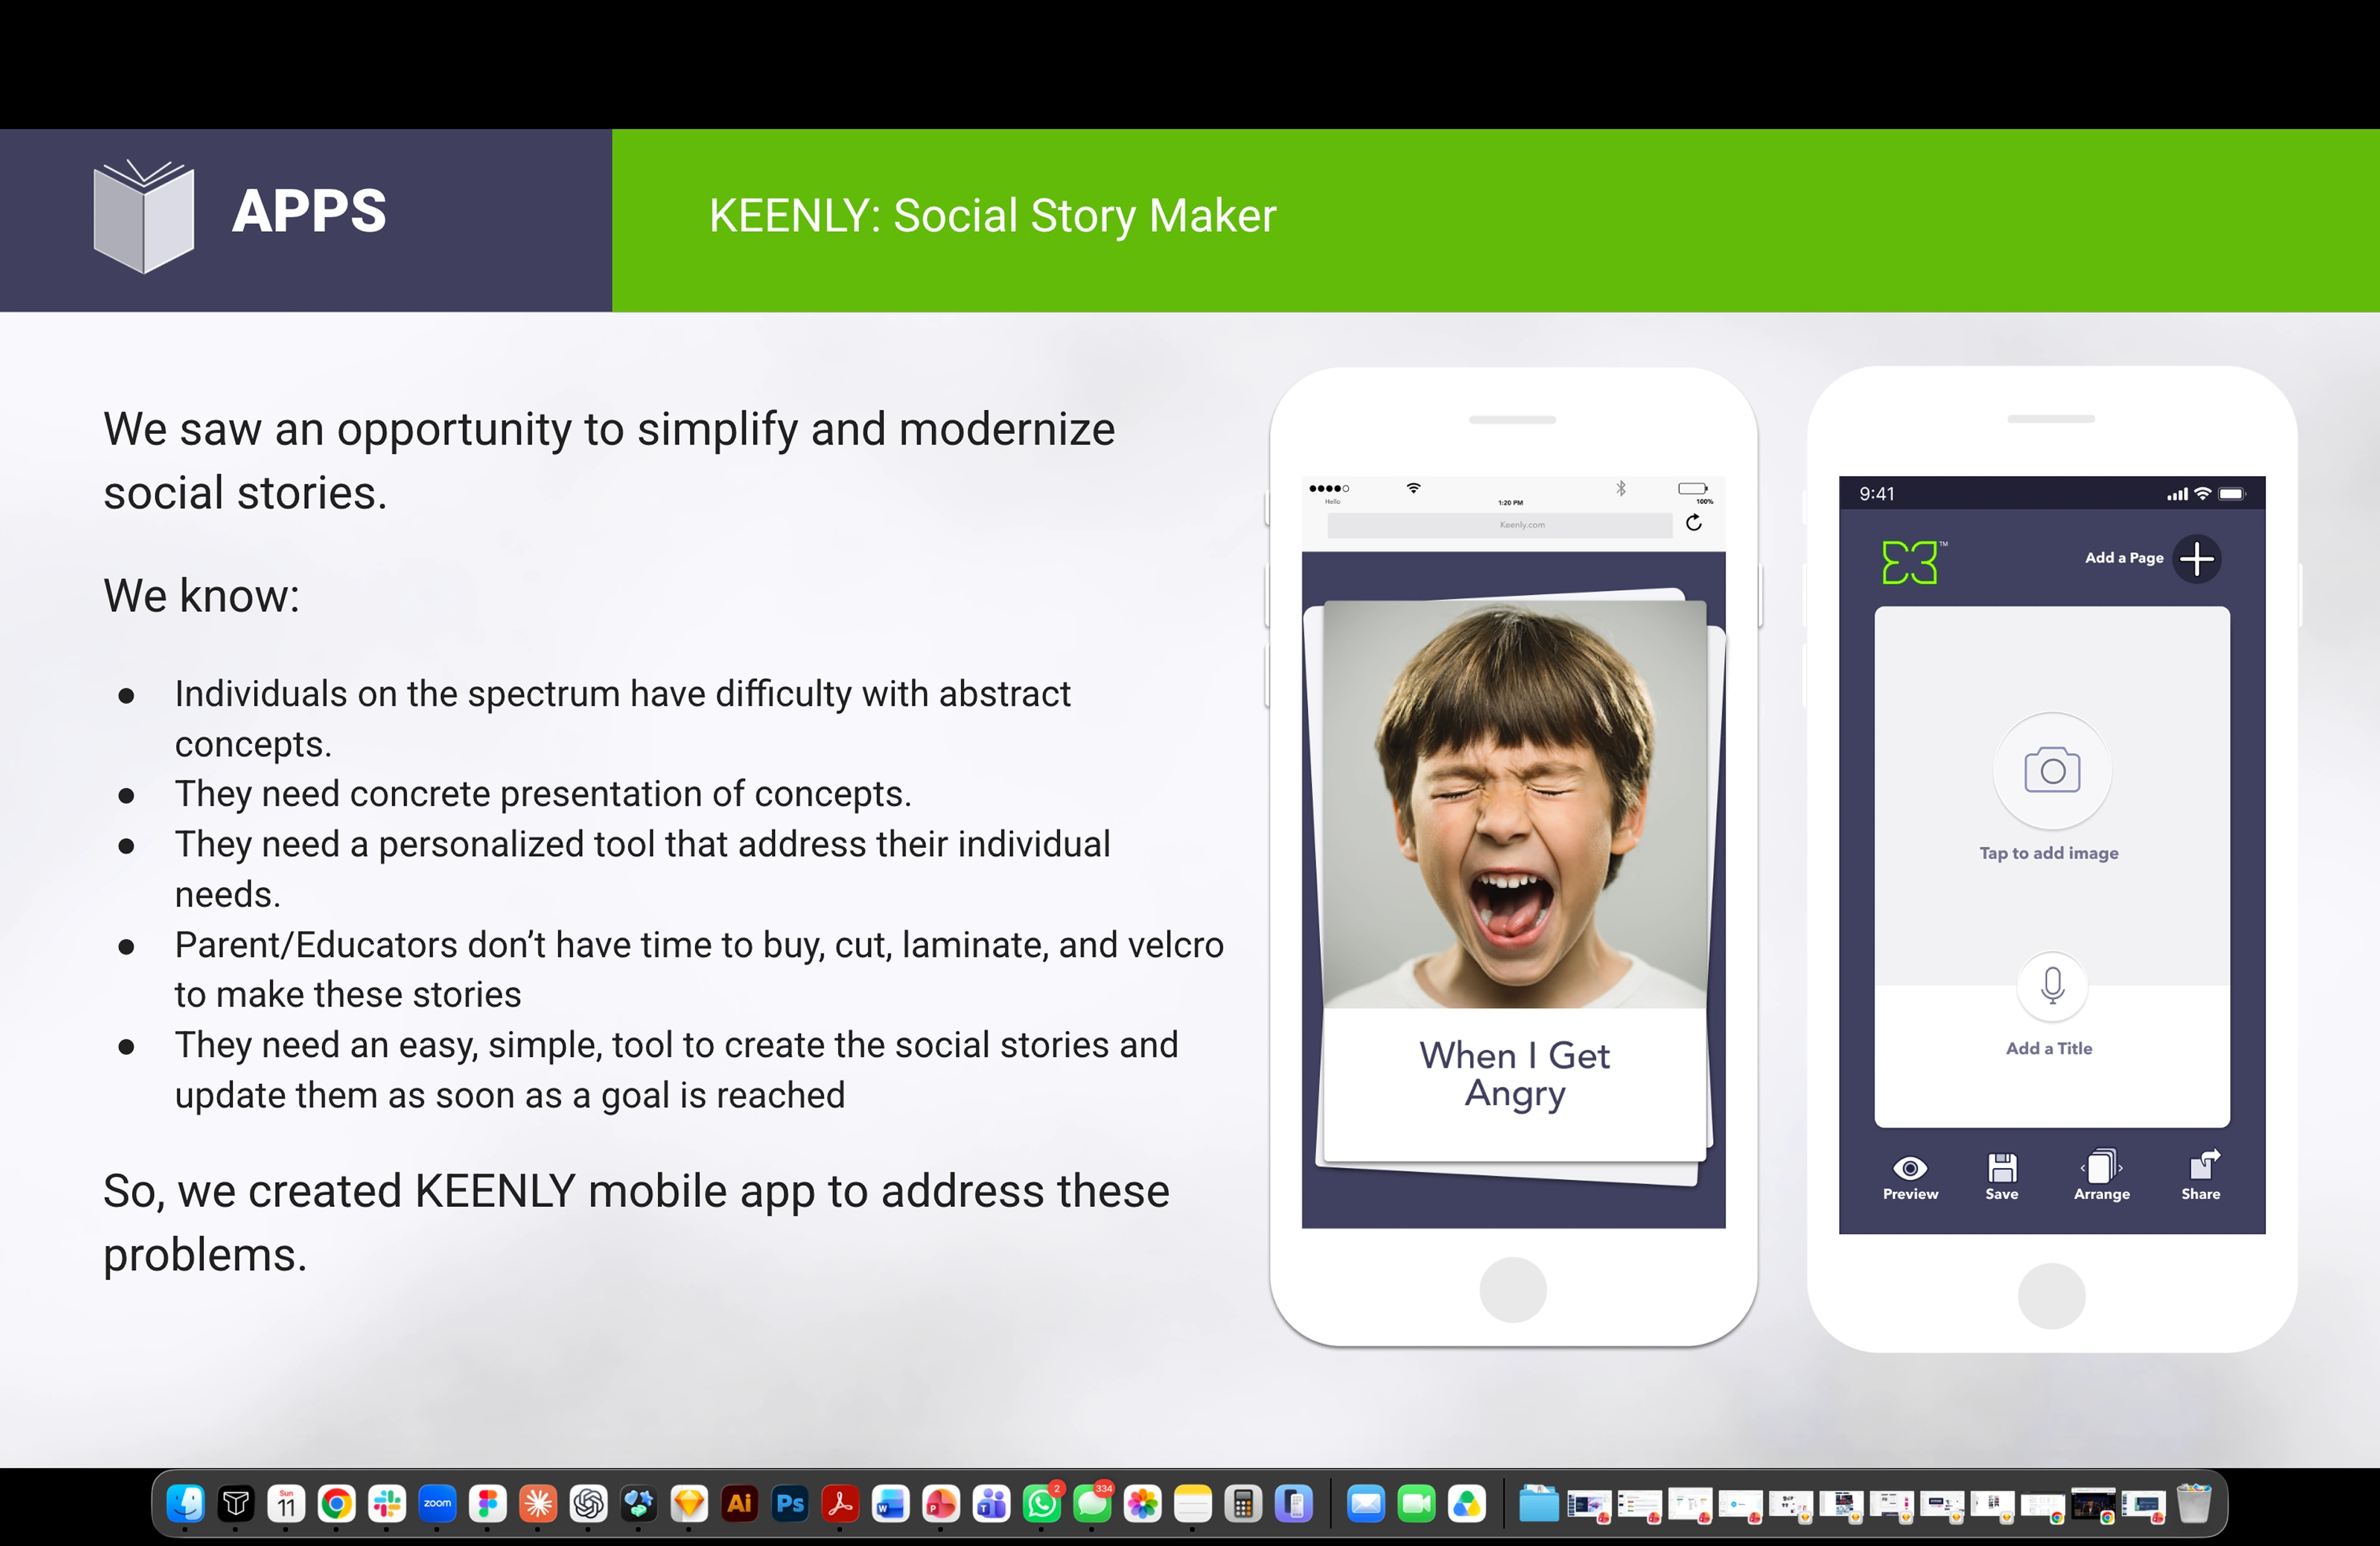The image size is (2380, 1546).
Task: Open the minimized video window in Chrome
Action: tap(2094, 1503)
